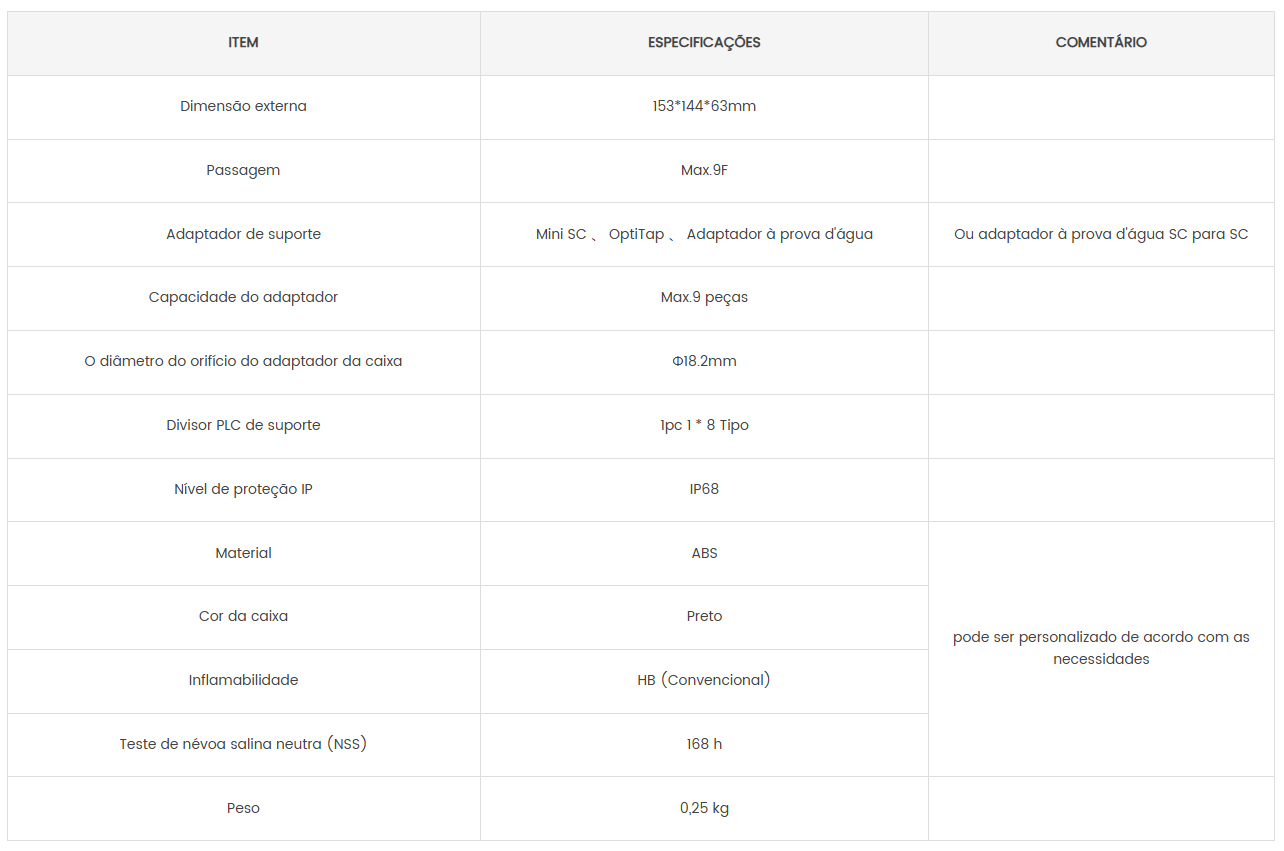Viewport: 1284px width, 851px height.
Task: Click the HB (Convencional) flammability value
Action: pos(704,680)
